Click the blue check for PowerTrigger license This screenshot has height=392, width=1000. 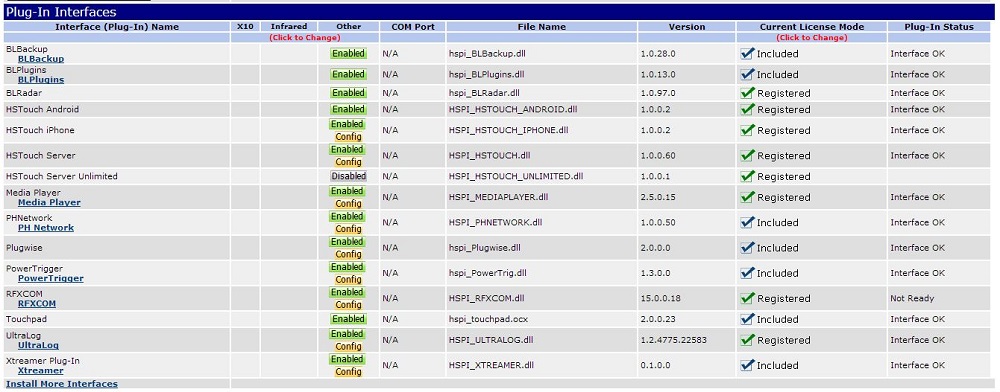click(747, 273)
